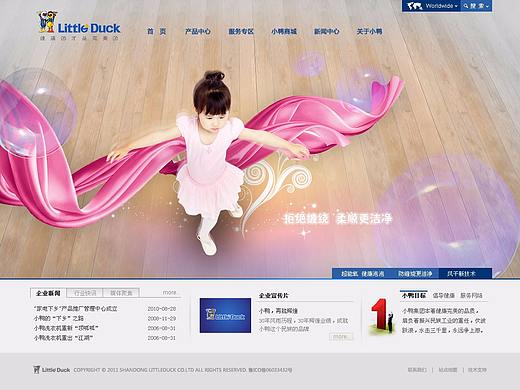Select the first banner slide tab 健康泡泡

point(362,273)
